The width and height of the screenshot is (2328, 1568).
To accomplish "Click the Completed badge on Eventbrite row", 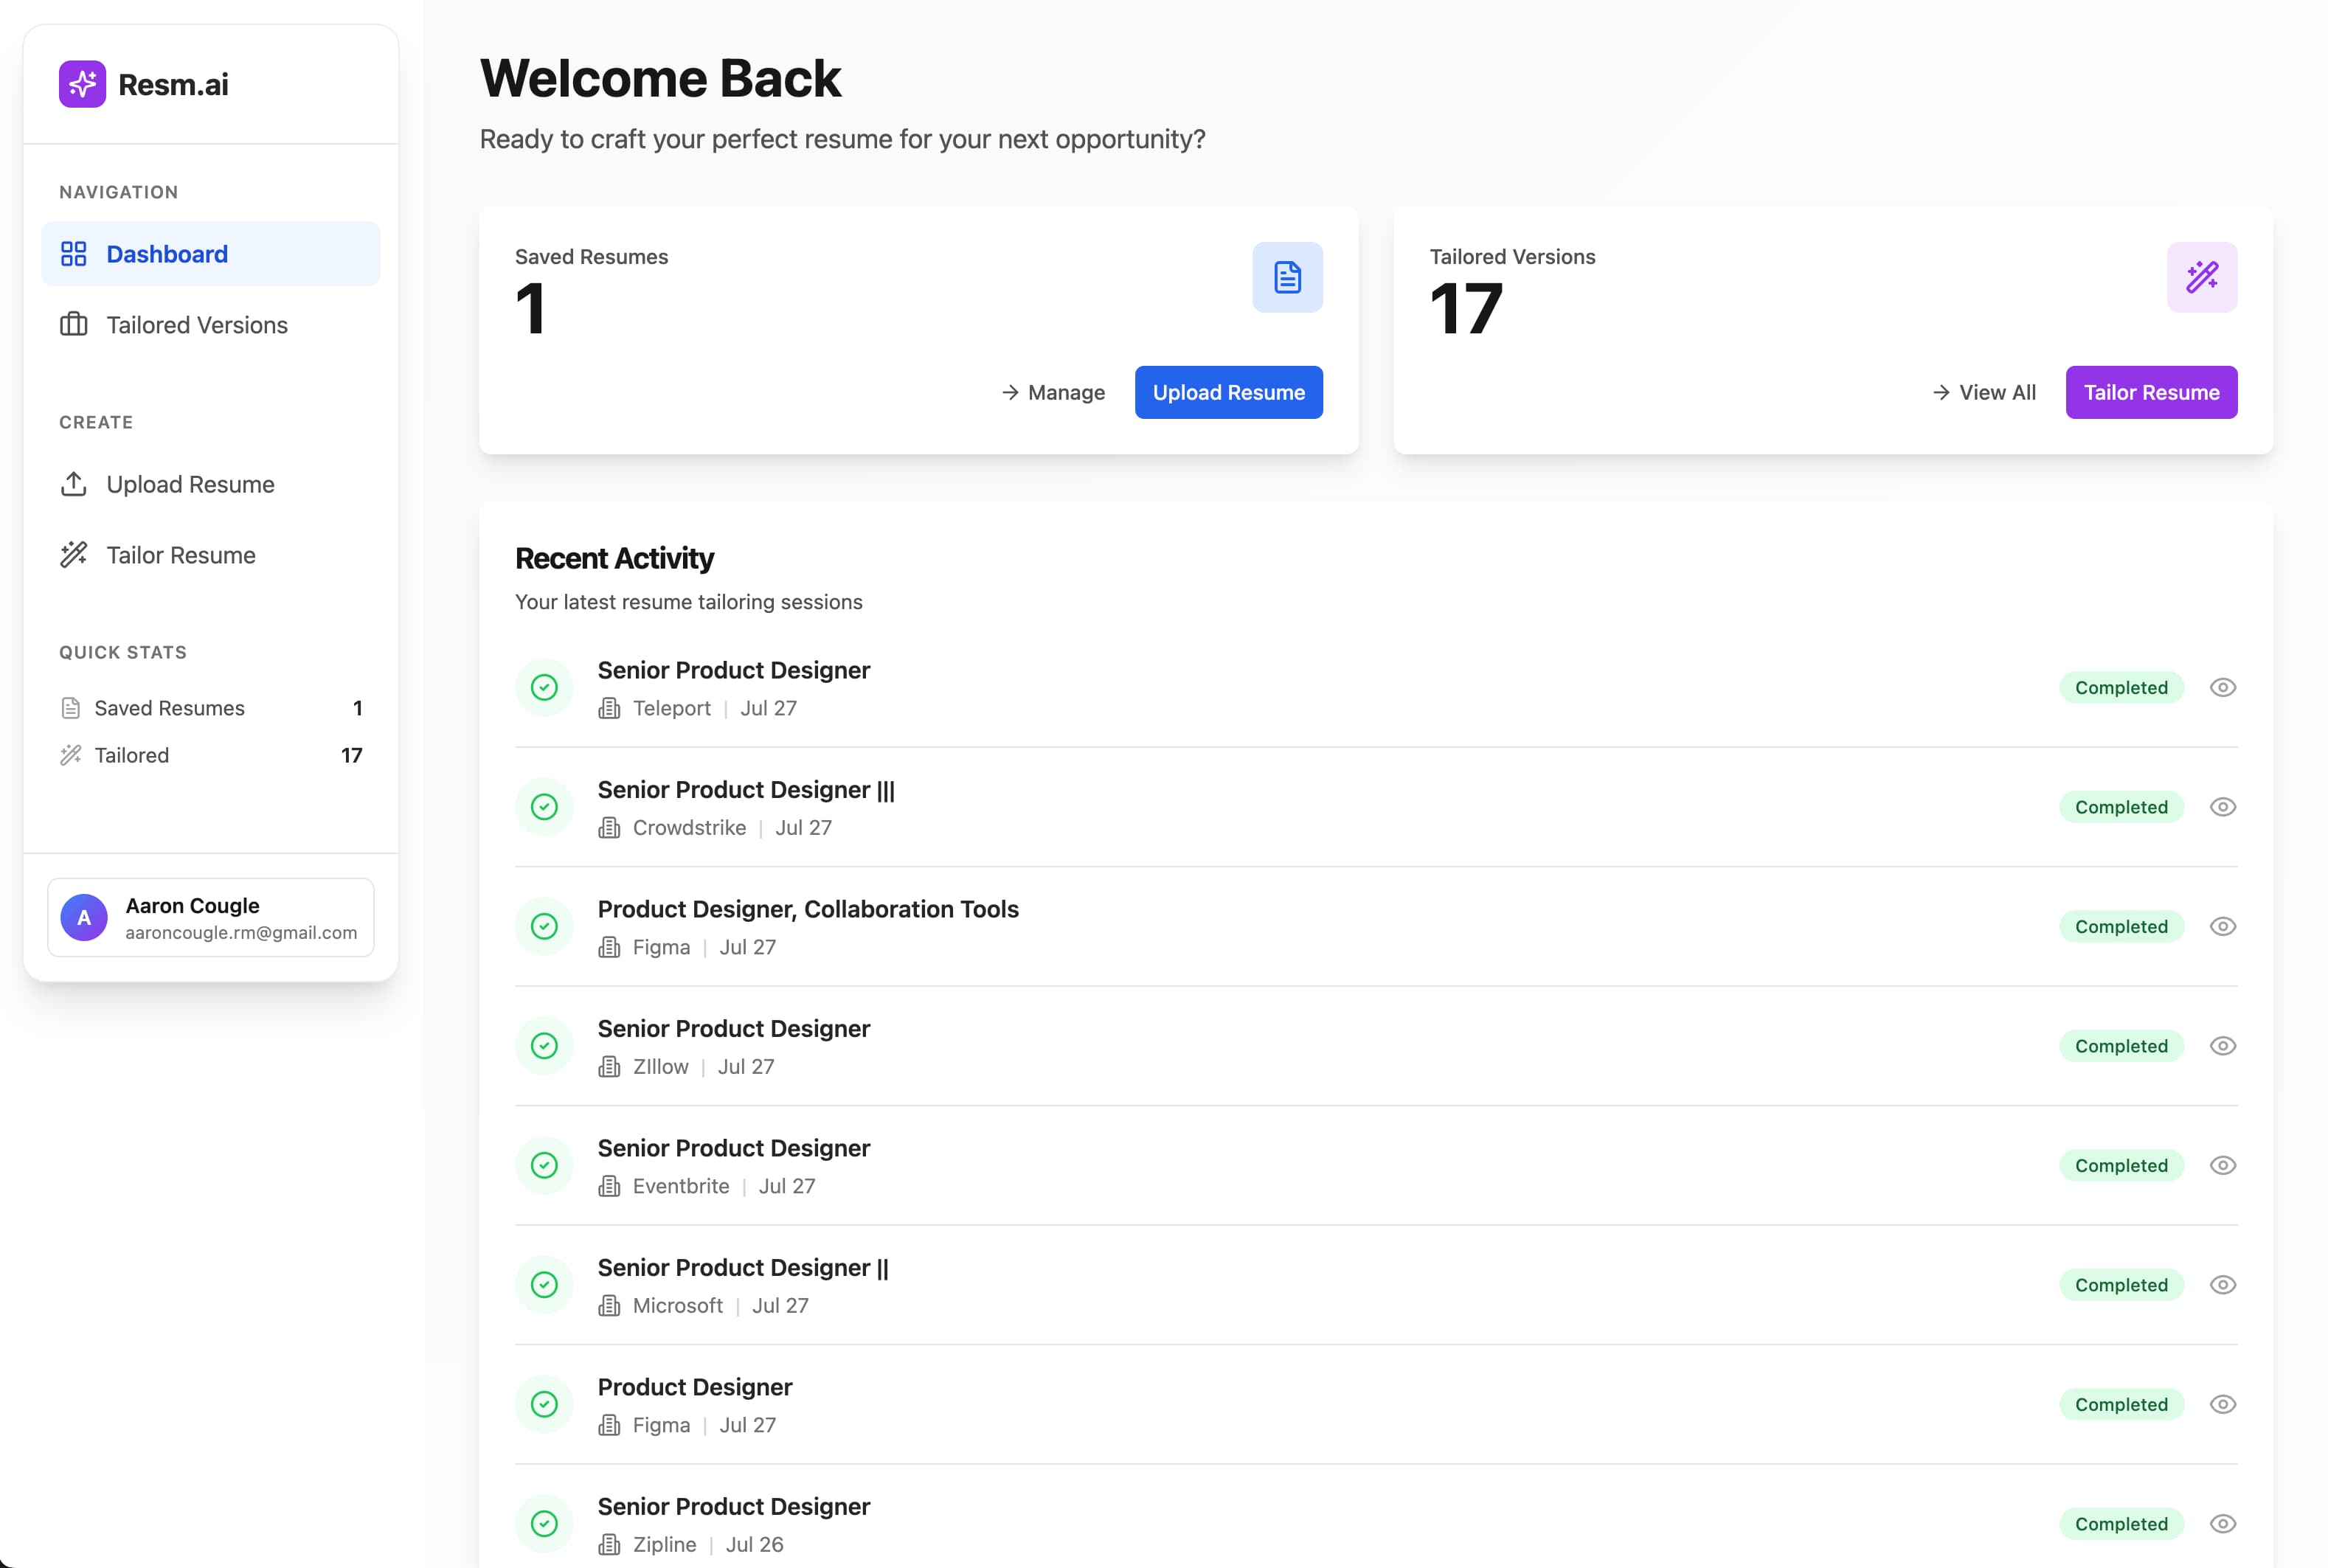I will [2120, 1166].
